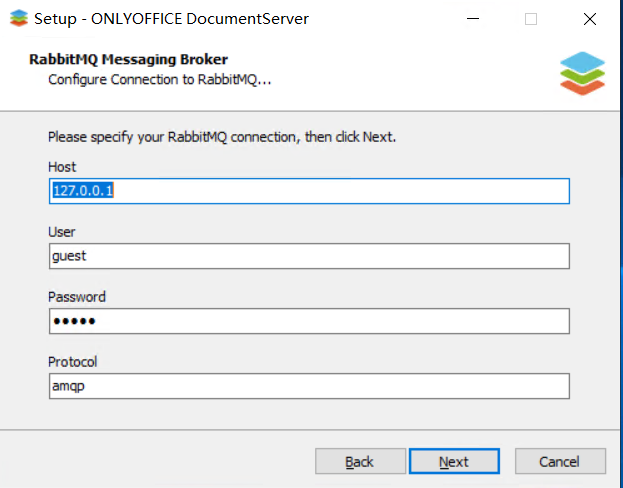This screenshot has height=488, width=623.
Task: Click 'Setup - ONLYOFFICE DocumentServer' window title
Action: [171, 19]
